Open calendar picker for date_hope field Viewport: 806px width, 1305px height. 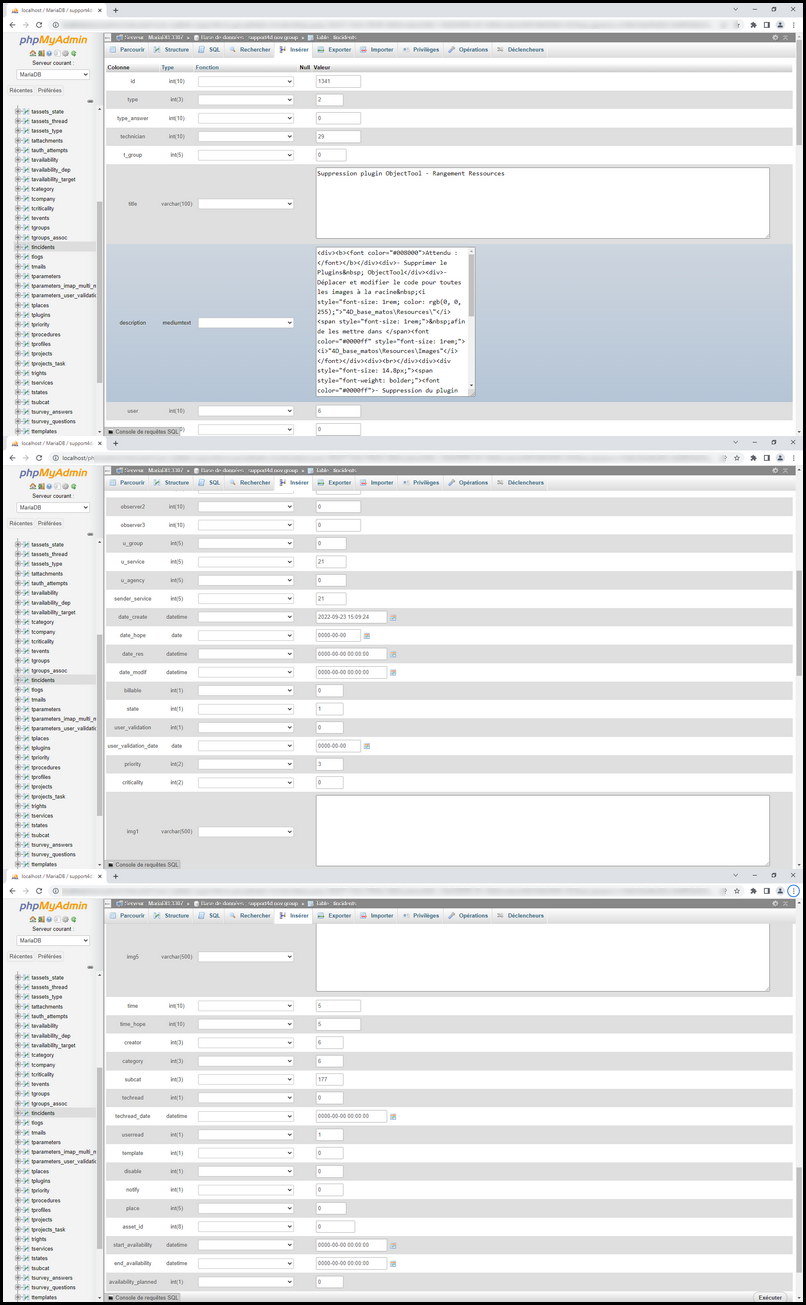coord(366,635)
